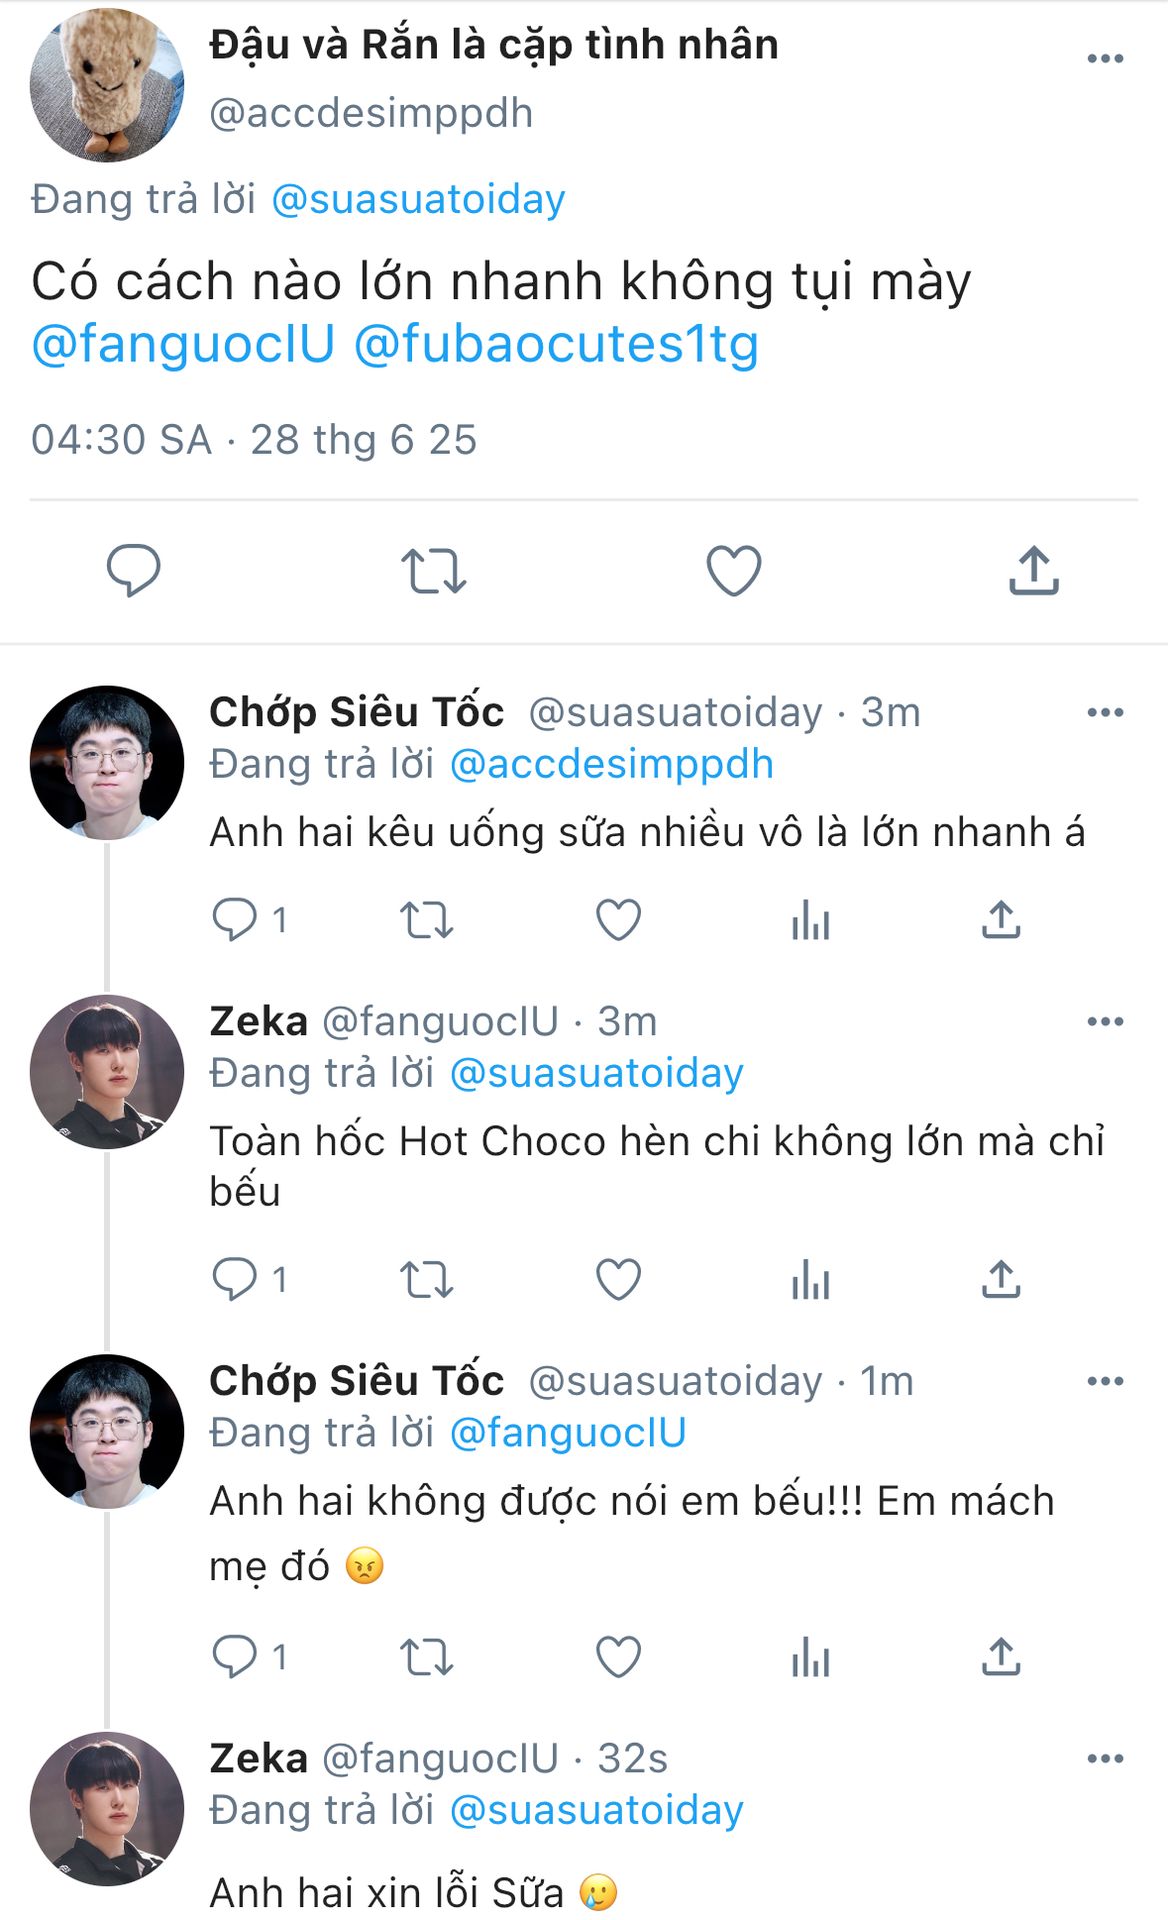Reply to the main tweet about lớn nhanh
The image size is (1168, 1920).
(133, 570)
